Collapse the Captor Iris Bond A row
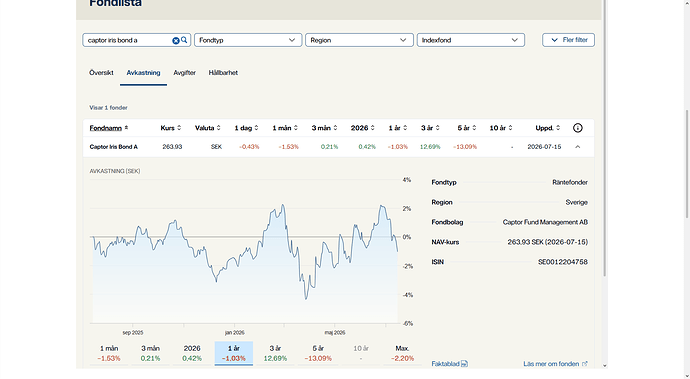 pyautogui.click(x=577, y=147)
